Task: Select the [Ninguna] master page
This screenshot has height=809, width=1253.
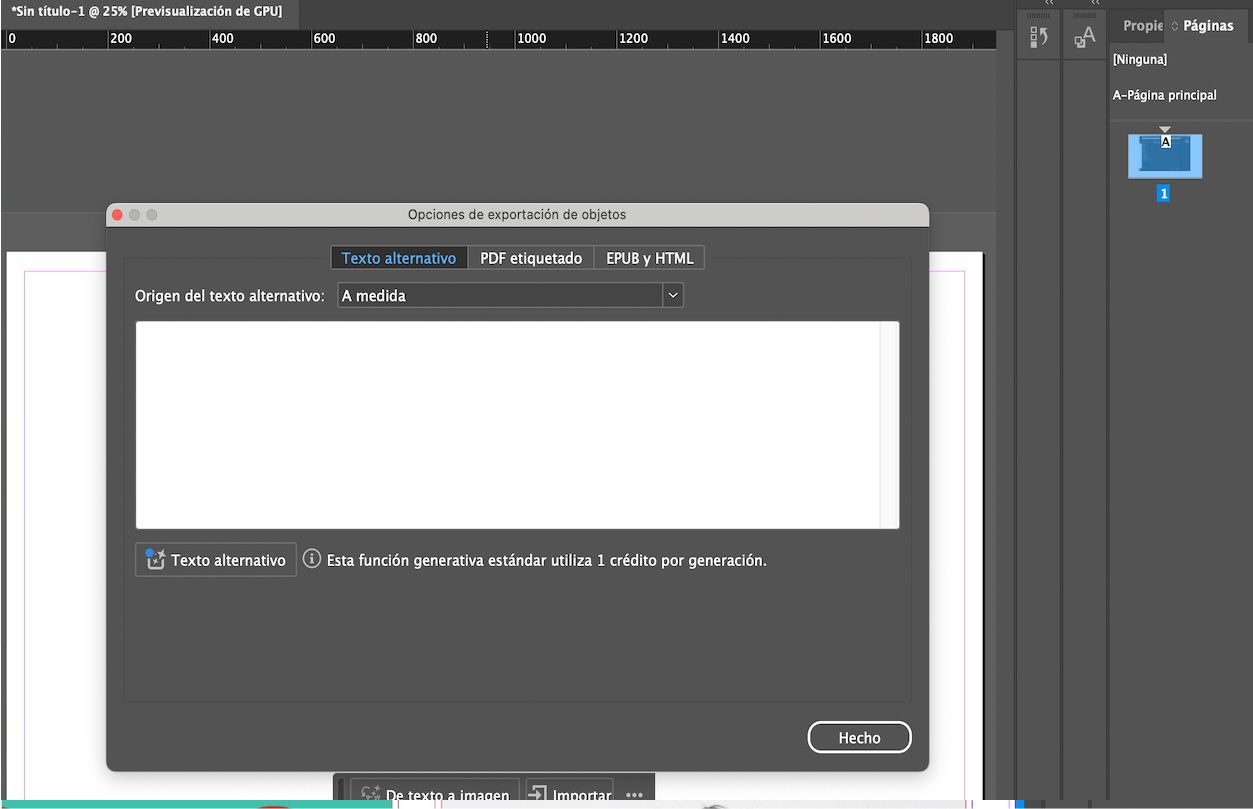Action: 1138,59
